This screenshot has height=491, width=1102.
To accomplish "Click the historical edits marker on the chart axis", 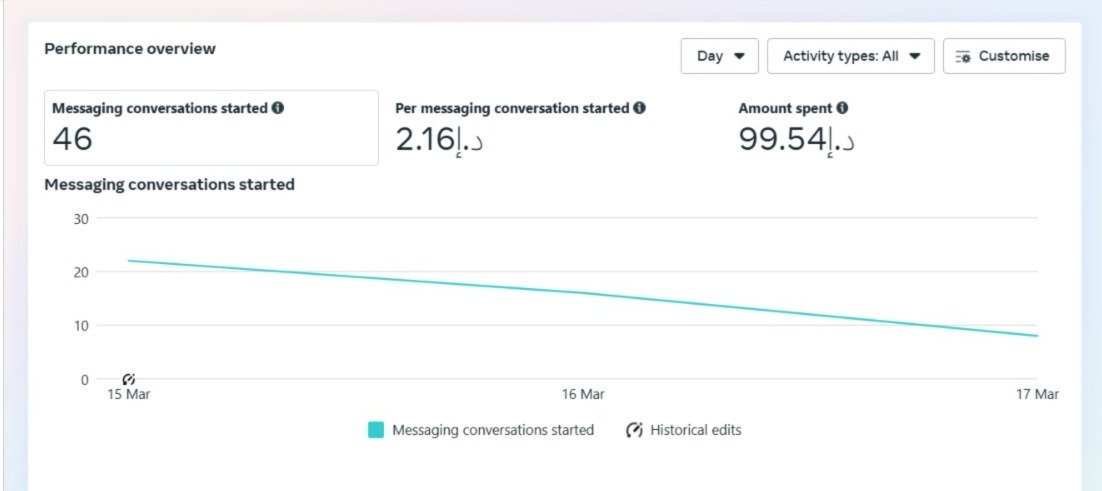I will (x=128, y=379).
